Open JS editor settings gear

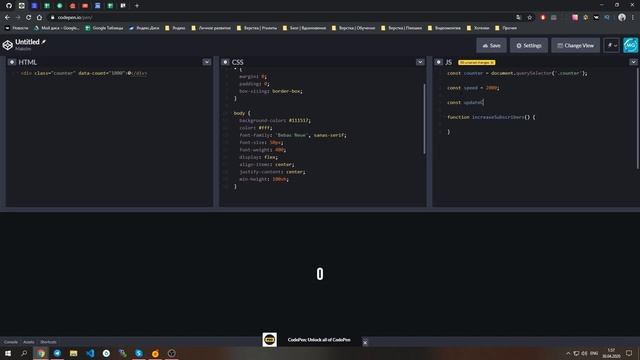click(438, 62)
